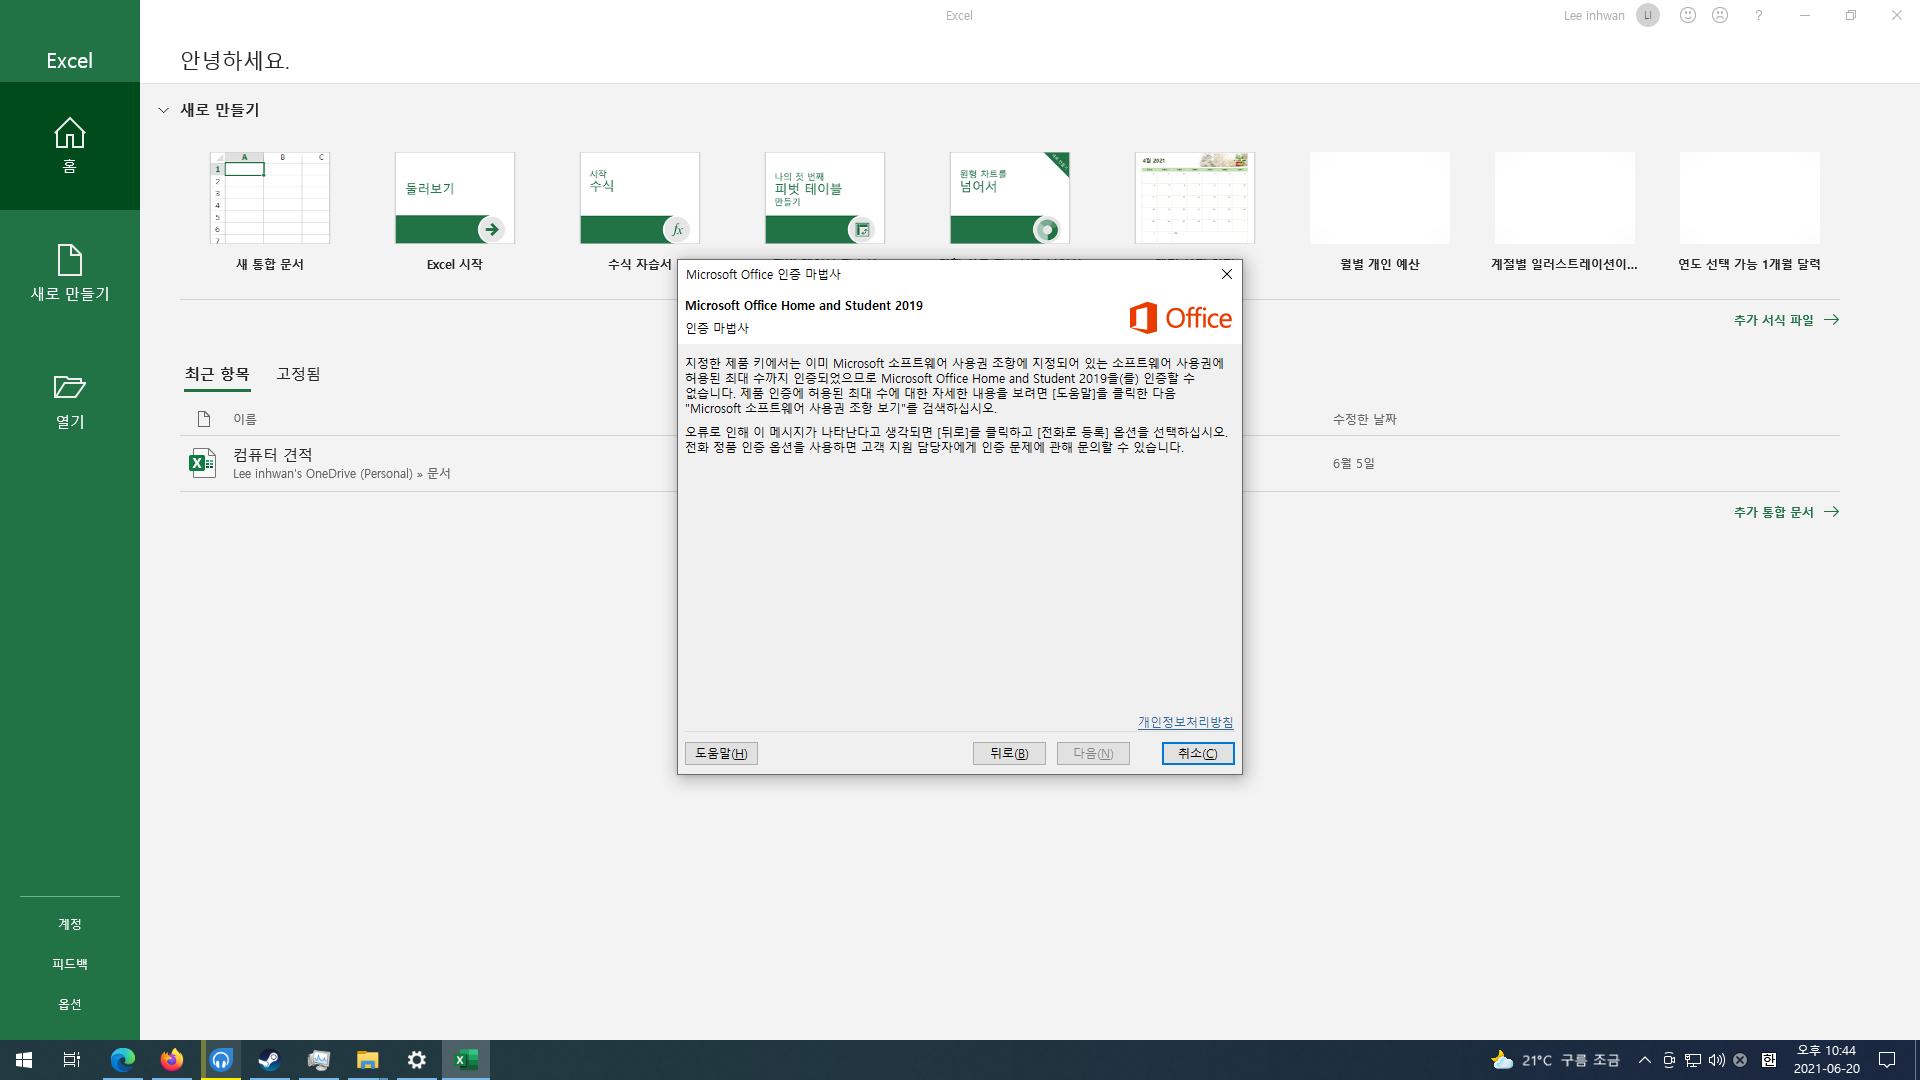
Task: Launch Microsoft Edge from the taskbar
Action: point(123,1060)
